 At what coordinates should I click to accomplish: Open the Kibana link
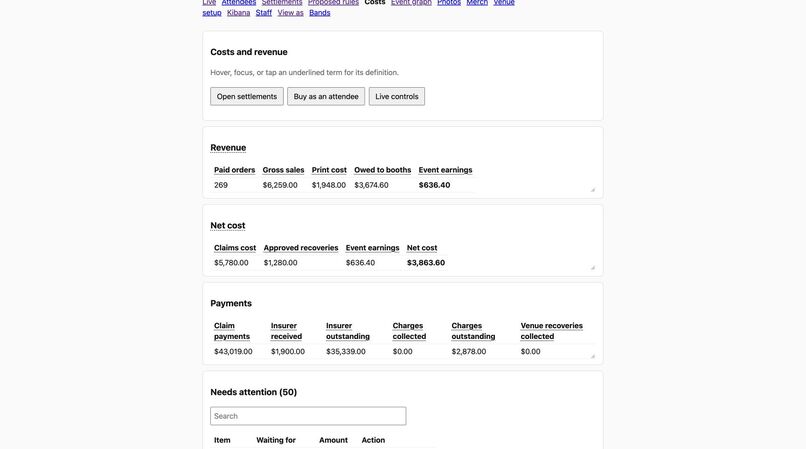point(239,13)
